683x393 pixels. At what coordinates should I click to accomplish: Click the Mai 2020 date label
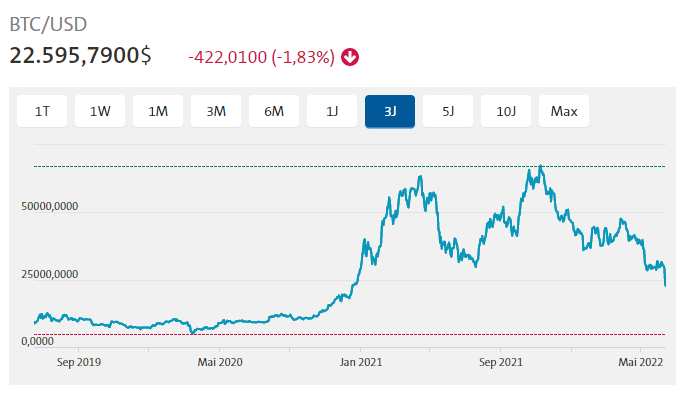tap(220, 362)
